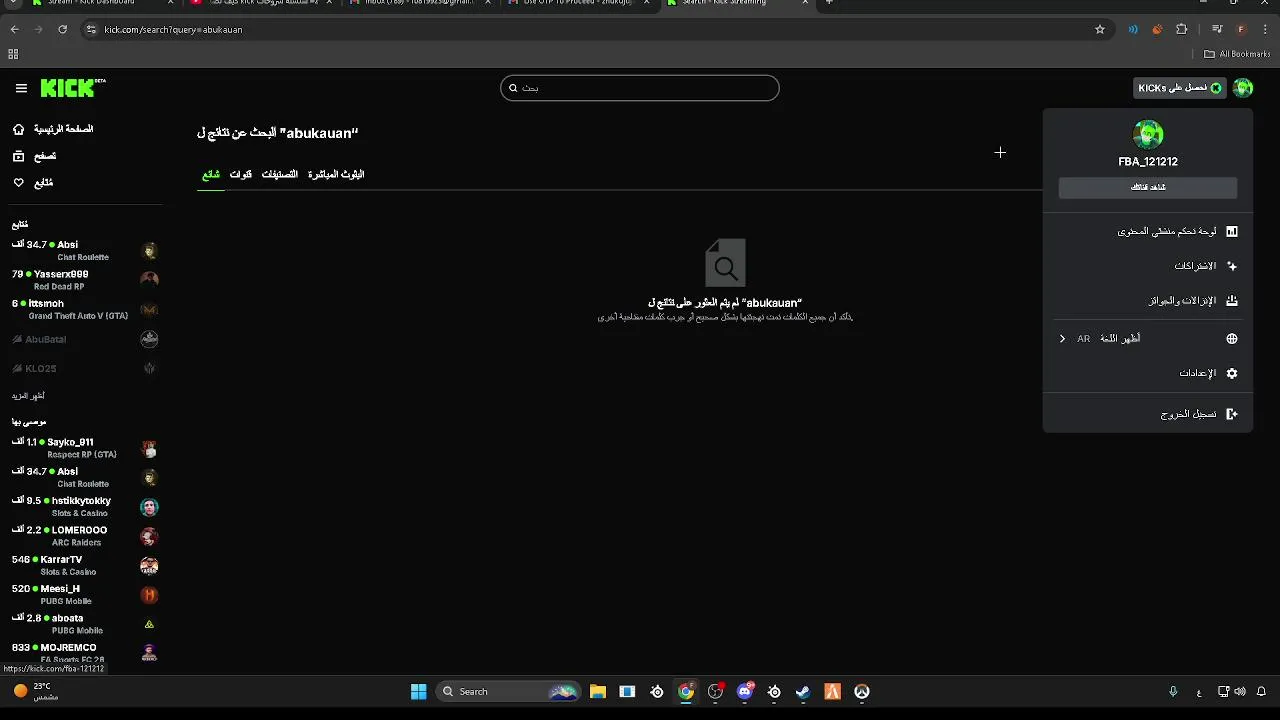1280x720 pixels.
Task: Click the Kick search input field
Action: click(640, 88)
